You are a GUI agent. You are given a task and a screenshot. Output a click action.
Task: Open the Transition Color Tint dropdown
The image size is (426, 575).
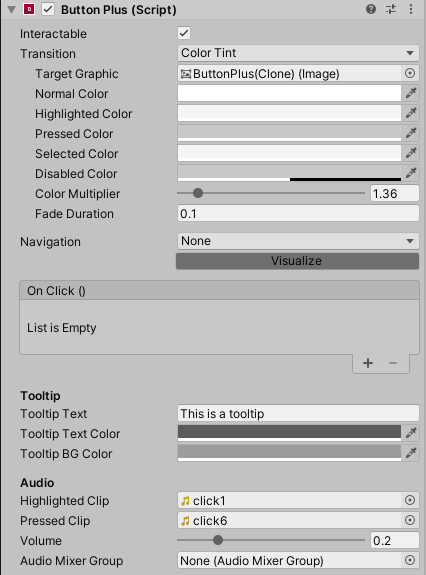(x=298, y=53)
